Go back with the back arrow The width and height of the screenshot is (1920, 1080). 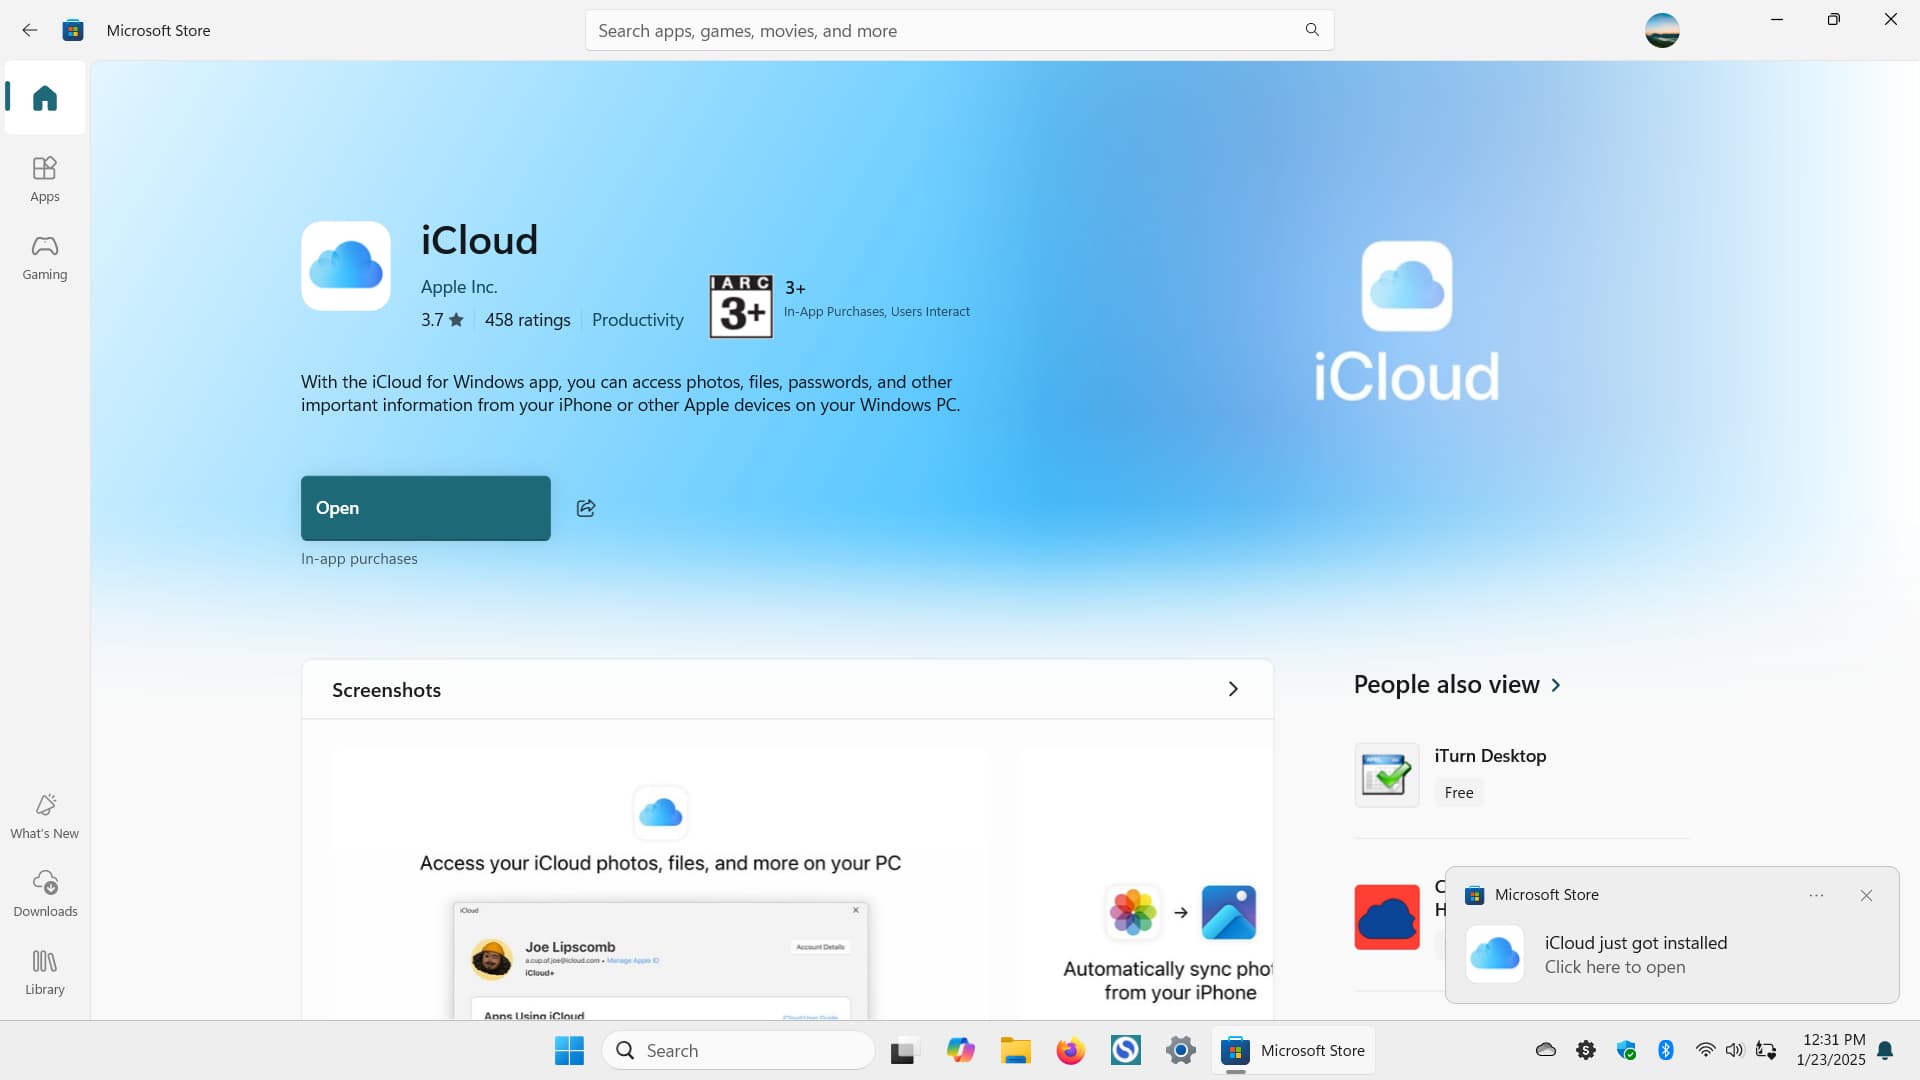point(30,30)
